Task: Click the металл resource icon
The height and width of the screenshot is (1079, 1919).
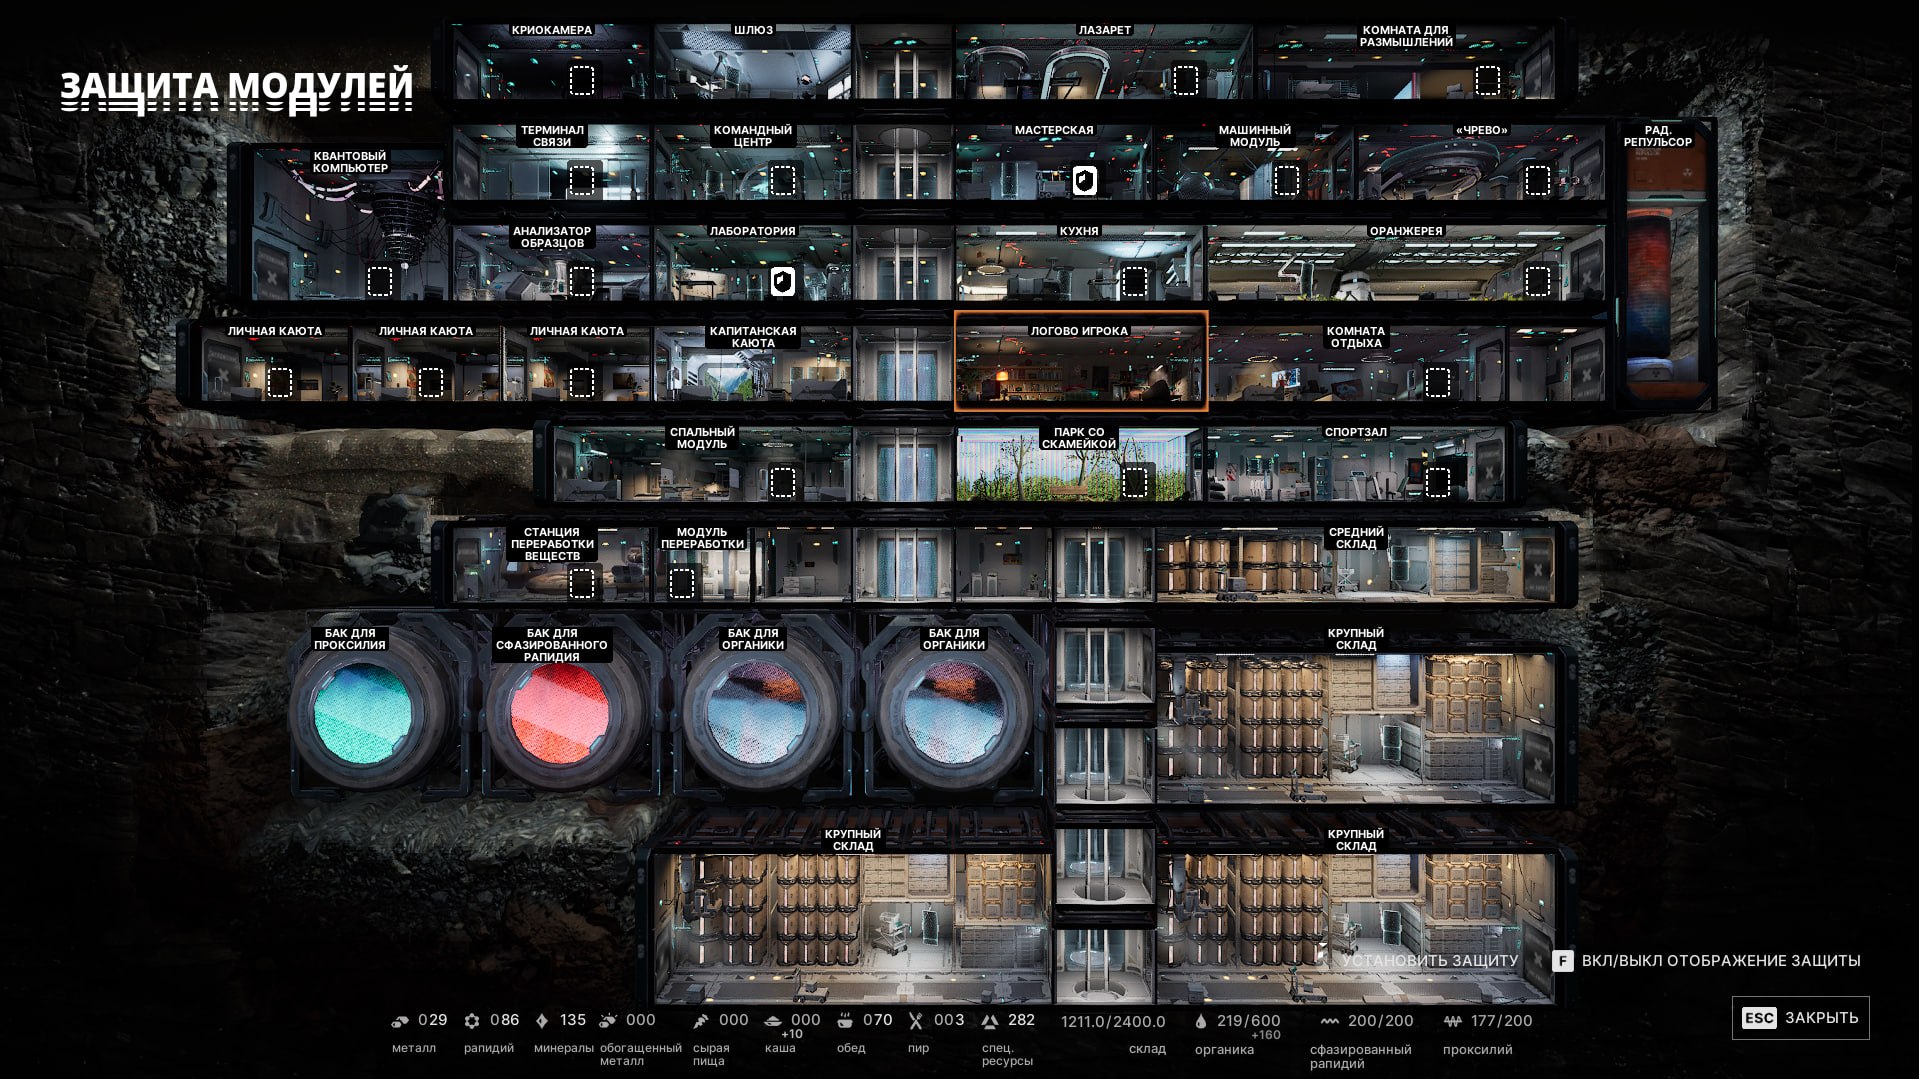Action: point(400,1021)
